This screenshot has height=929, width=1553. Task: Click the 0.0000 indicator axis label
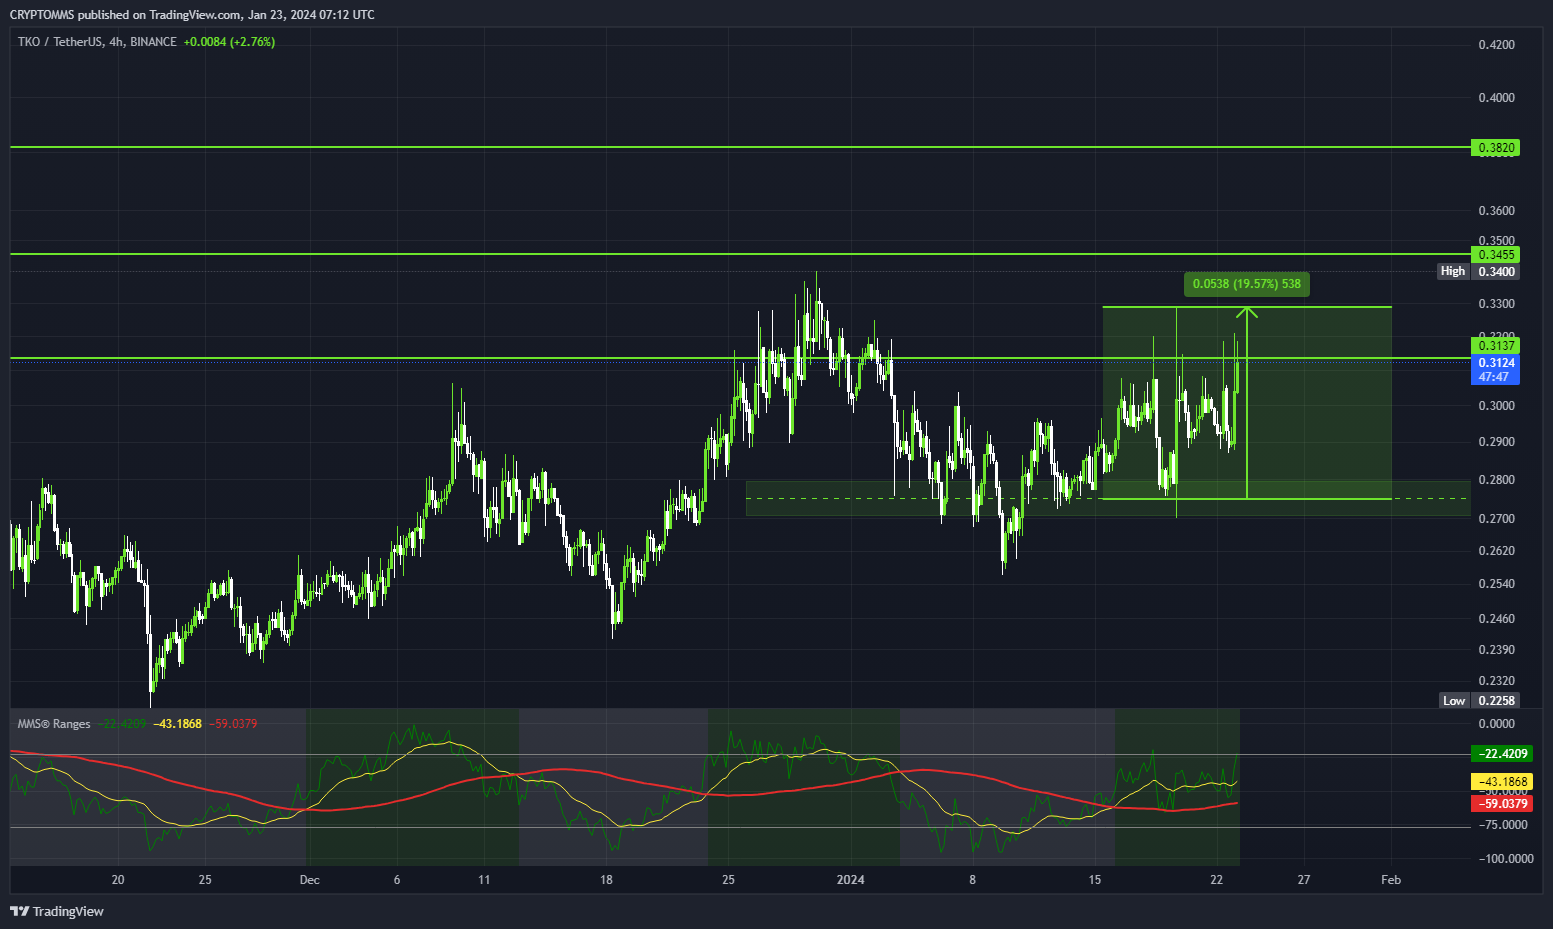(x=1496, y=724)
